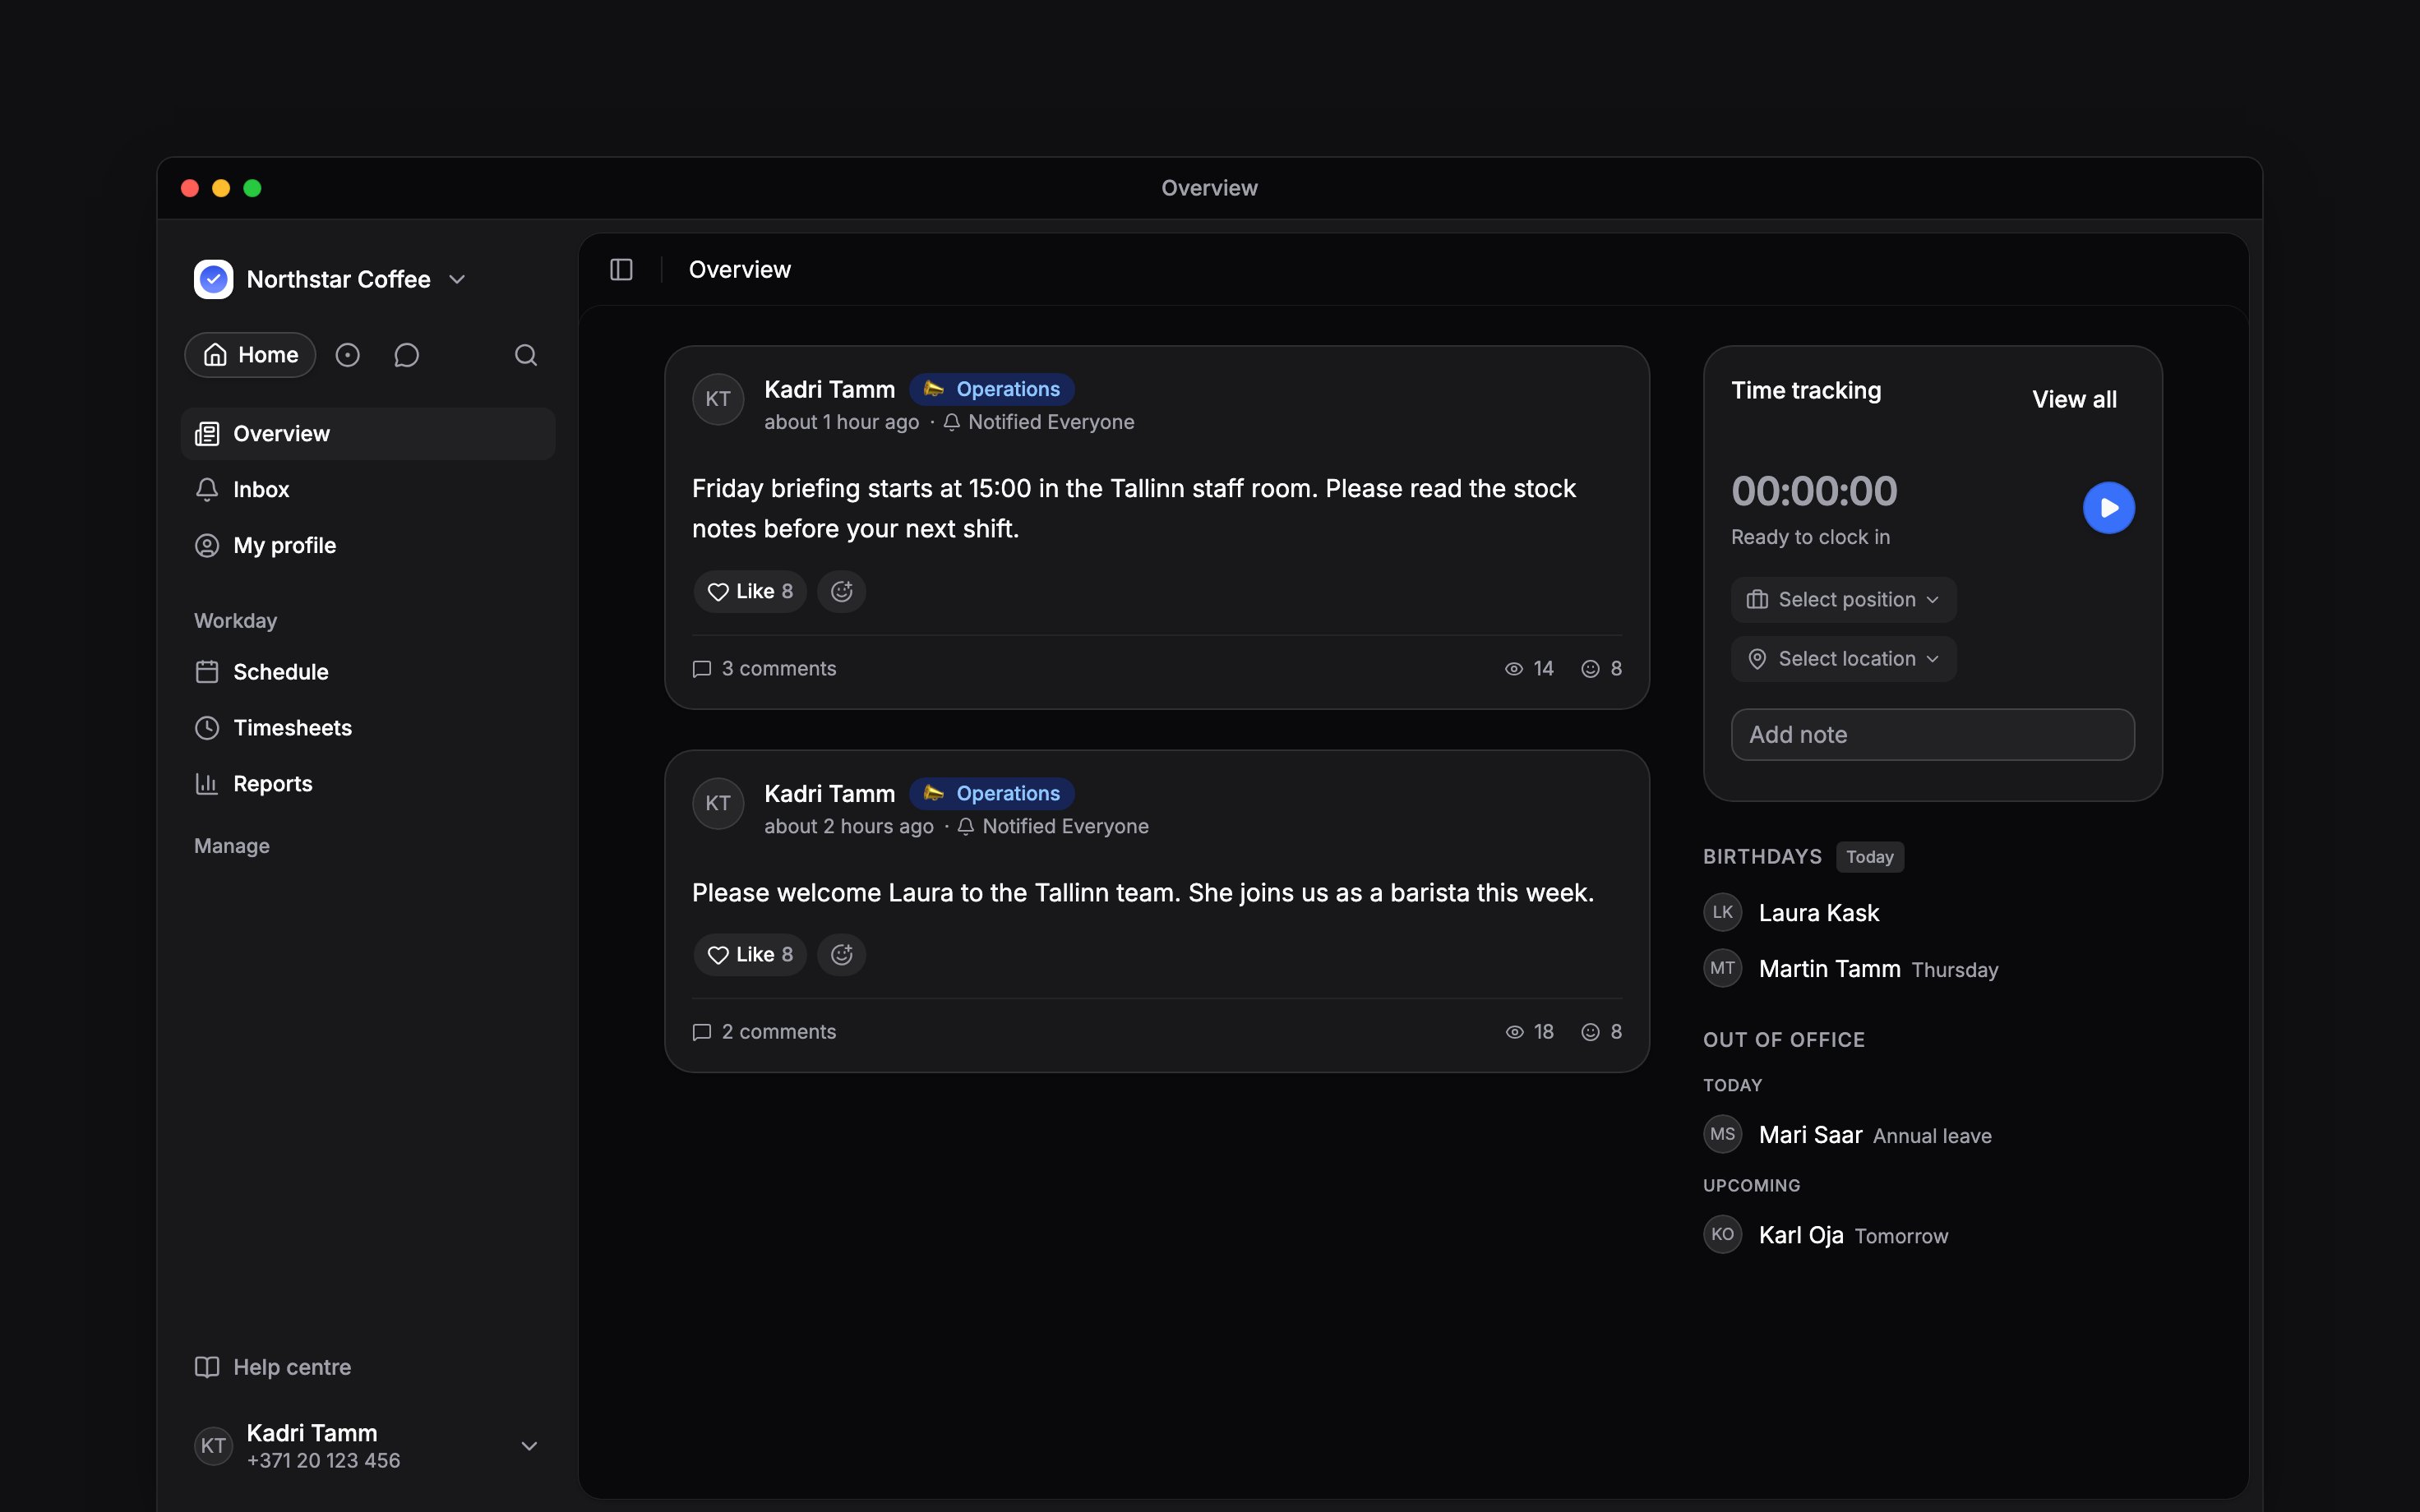Start the time tracking clock-in play button
The height and width of the screenshot is (1512, 2420).
2109,508
